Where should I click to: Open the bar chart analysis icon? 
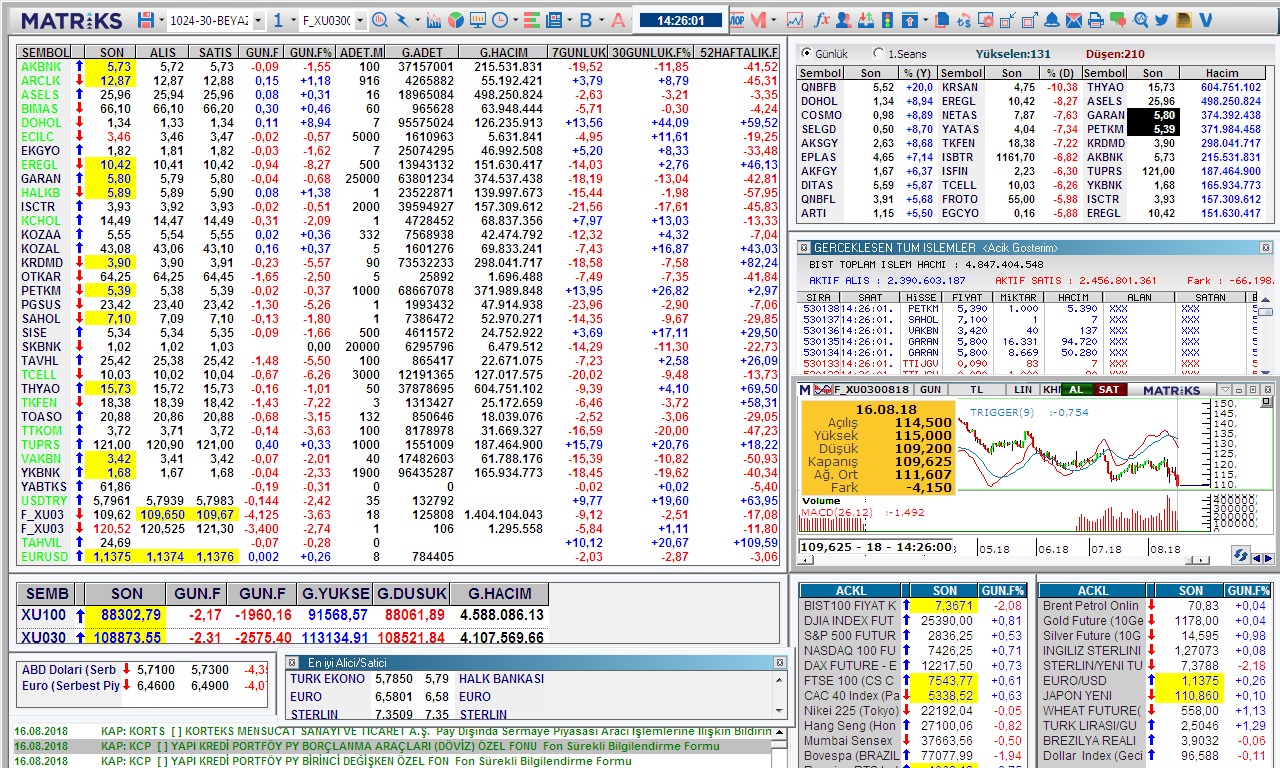[x=433, y=20]
